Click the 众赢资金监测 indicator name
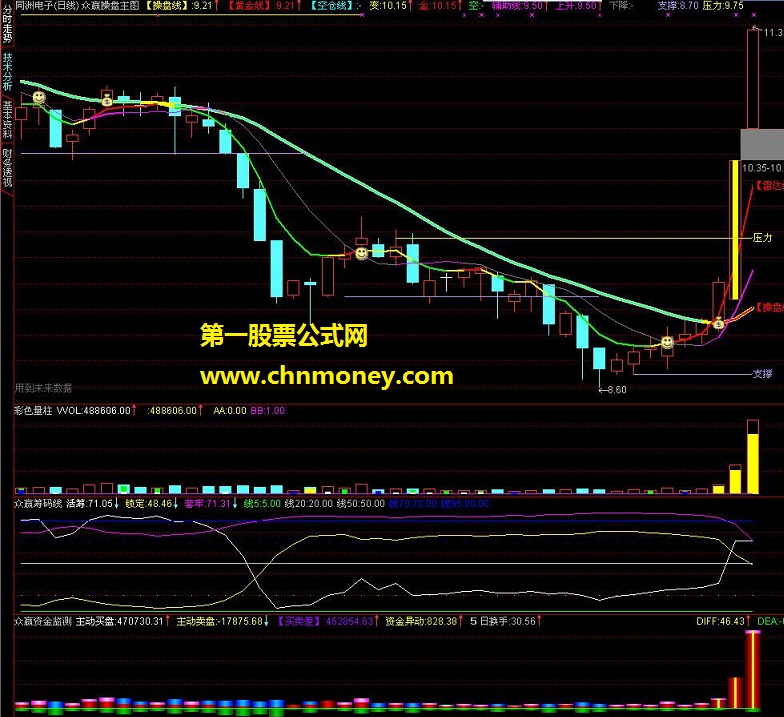This screenshot has height=717, width=784. [43, 621]
